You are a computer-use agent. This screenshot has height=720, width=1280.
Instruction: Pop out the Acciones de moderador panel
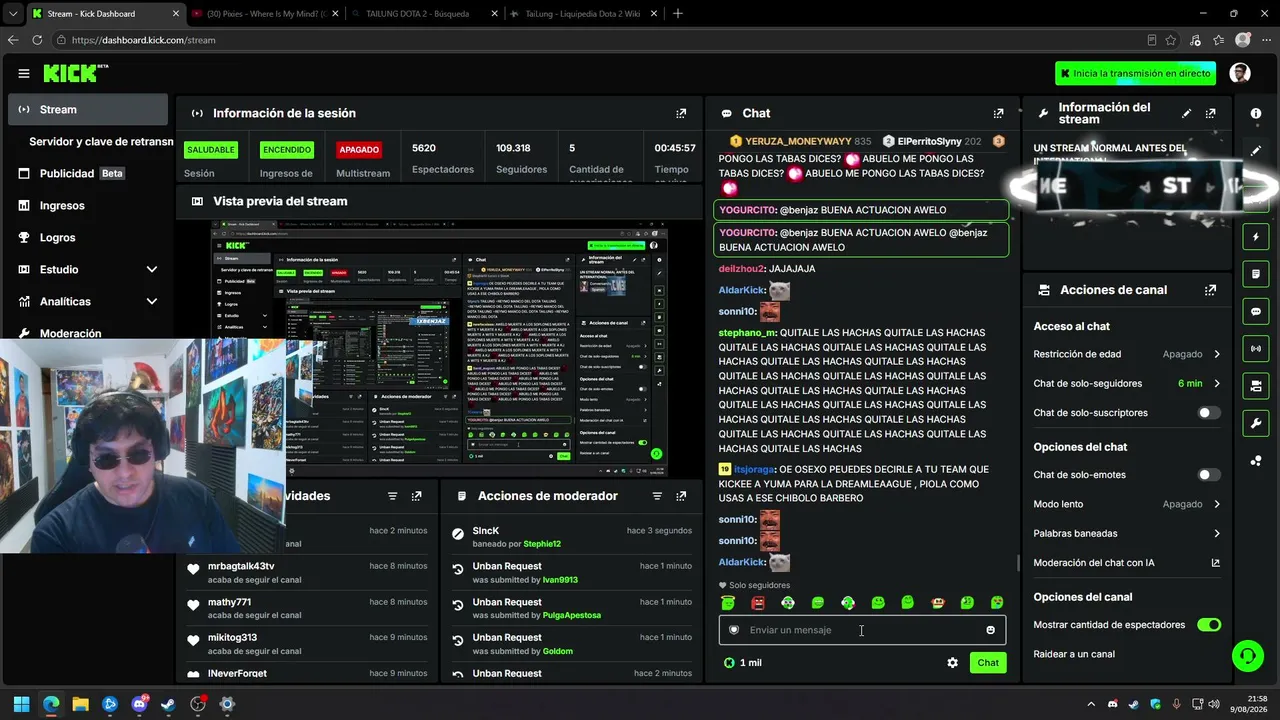click(x=681, y=496)
